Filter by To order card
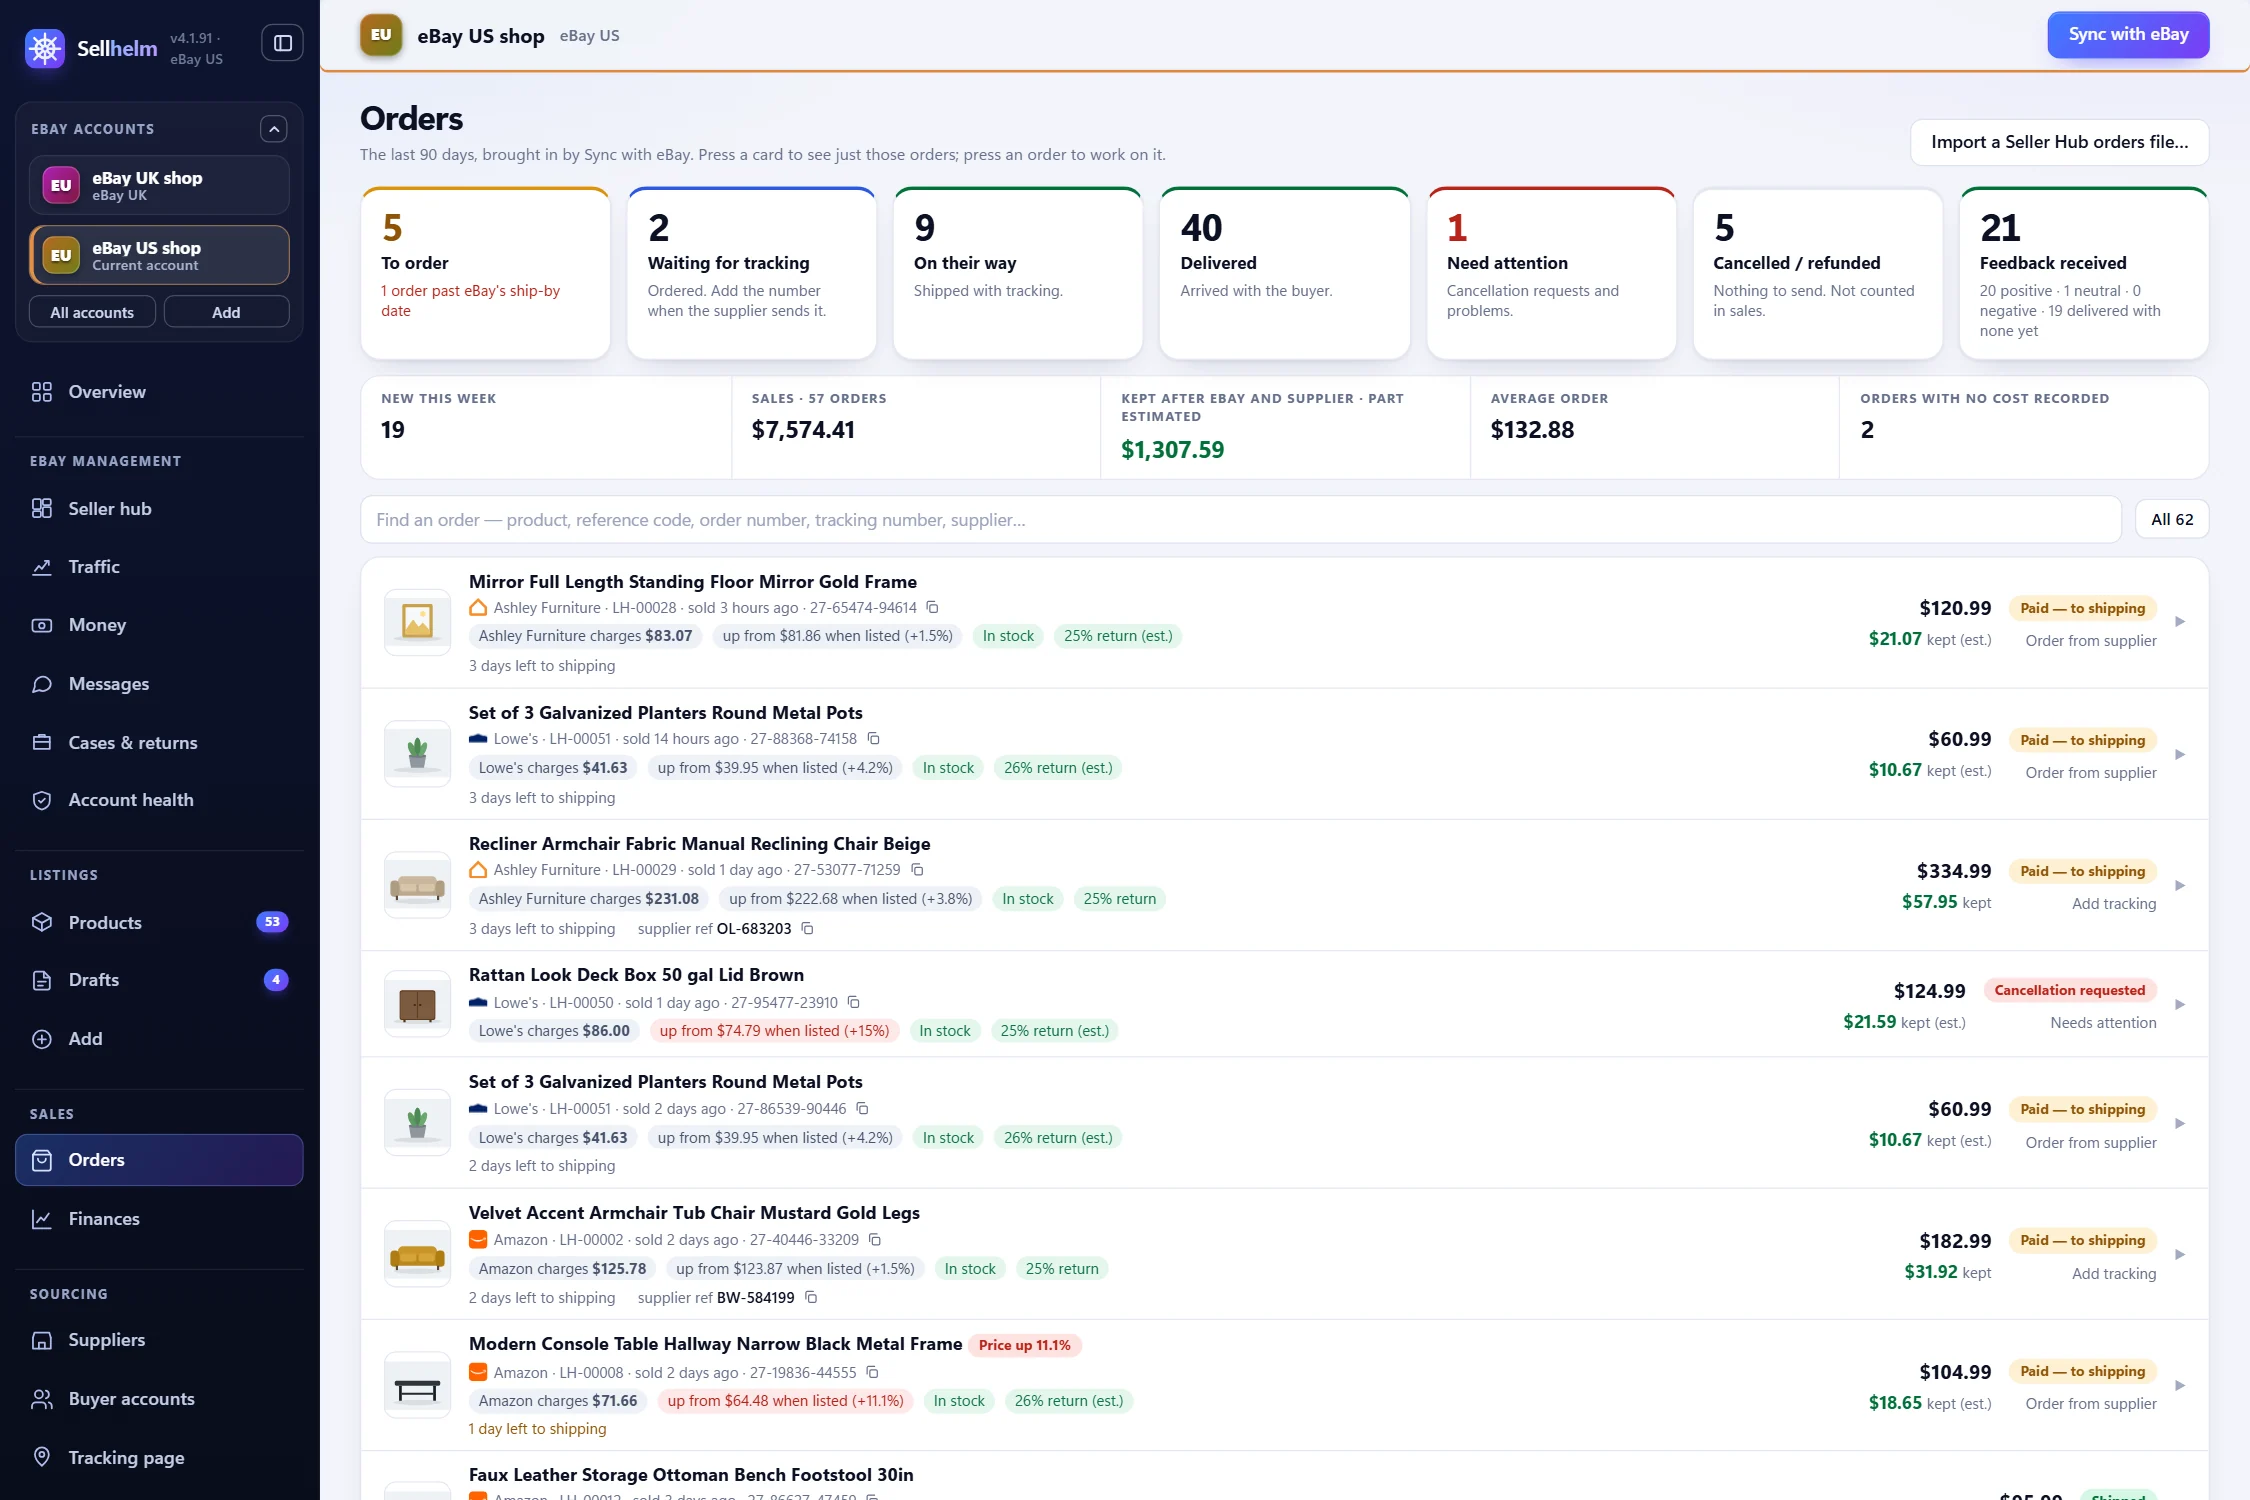Screen dimensions: 2250x1500 point(485,273)
